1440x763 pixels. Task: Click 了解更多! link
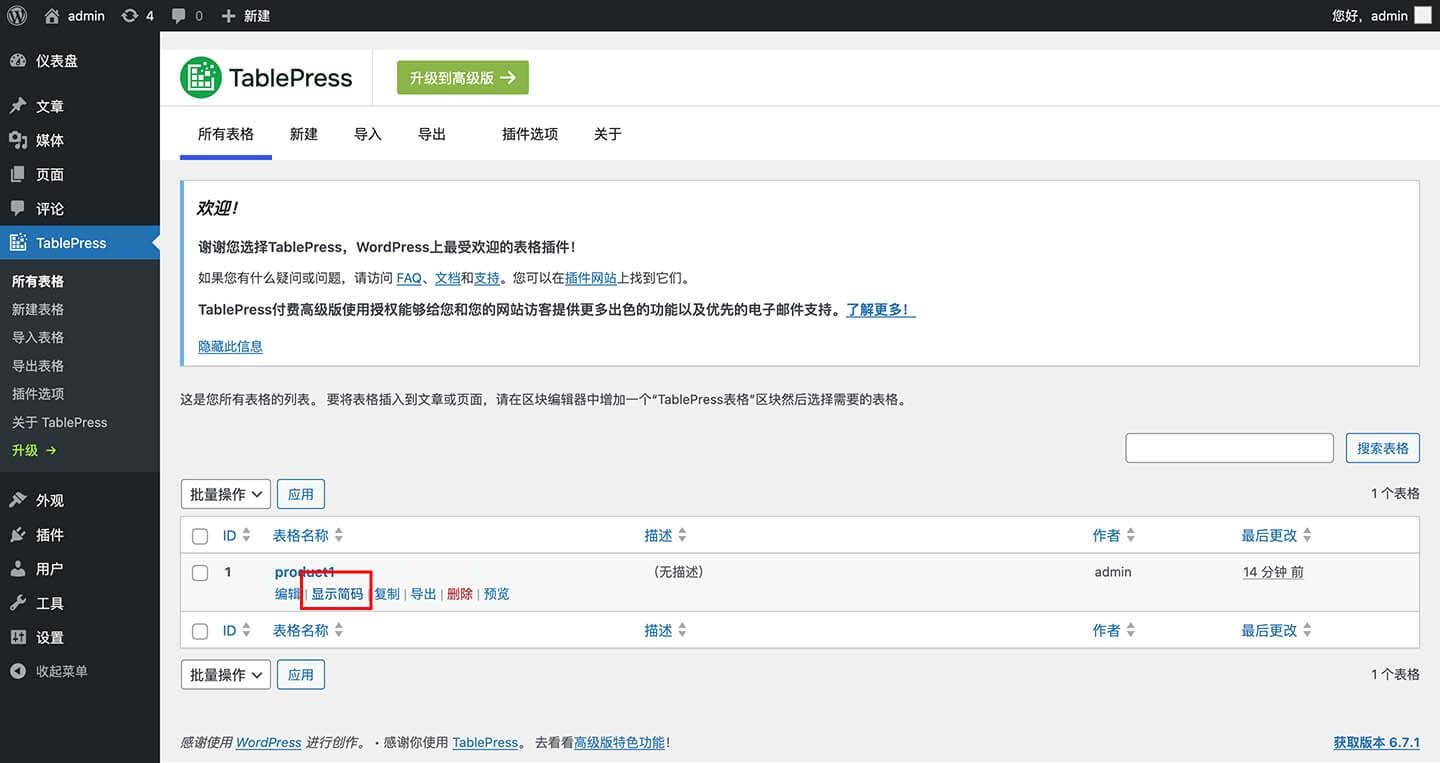881,310
